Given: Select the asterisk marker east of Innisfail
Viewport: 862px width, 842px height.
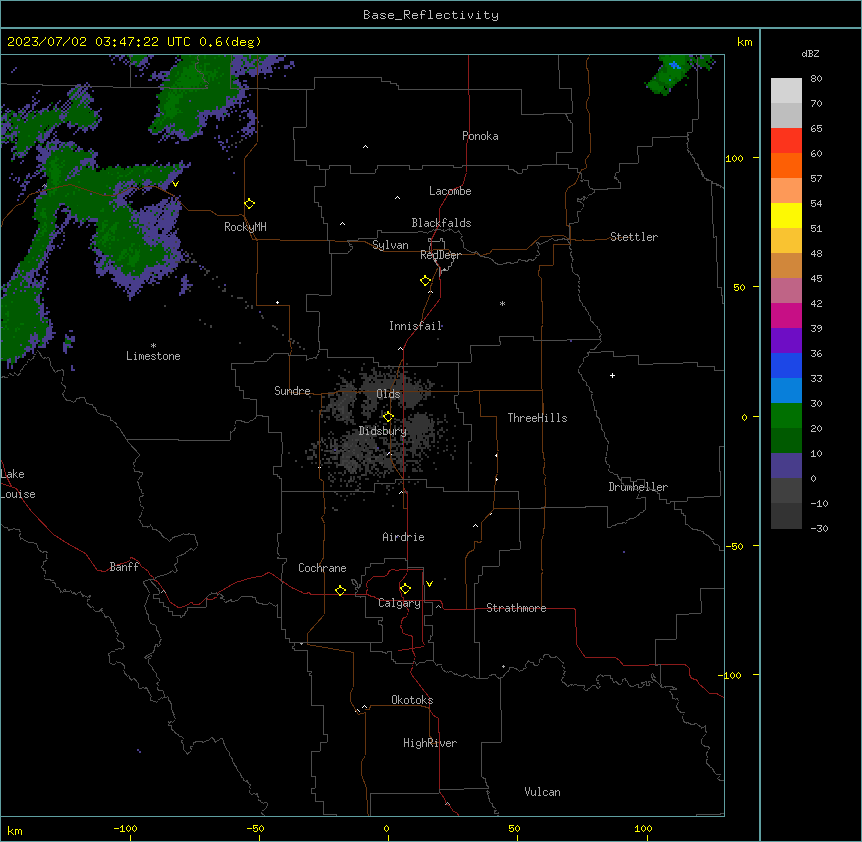Looking at the screenshot, I should click(502, 303).
